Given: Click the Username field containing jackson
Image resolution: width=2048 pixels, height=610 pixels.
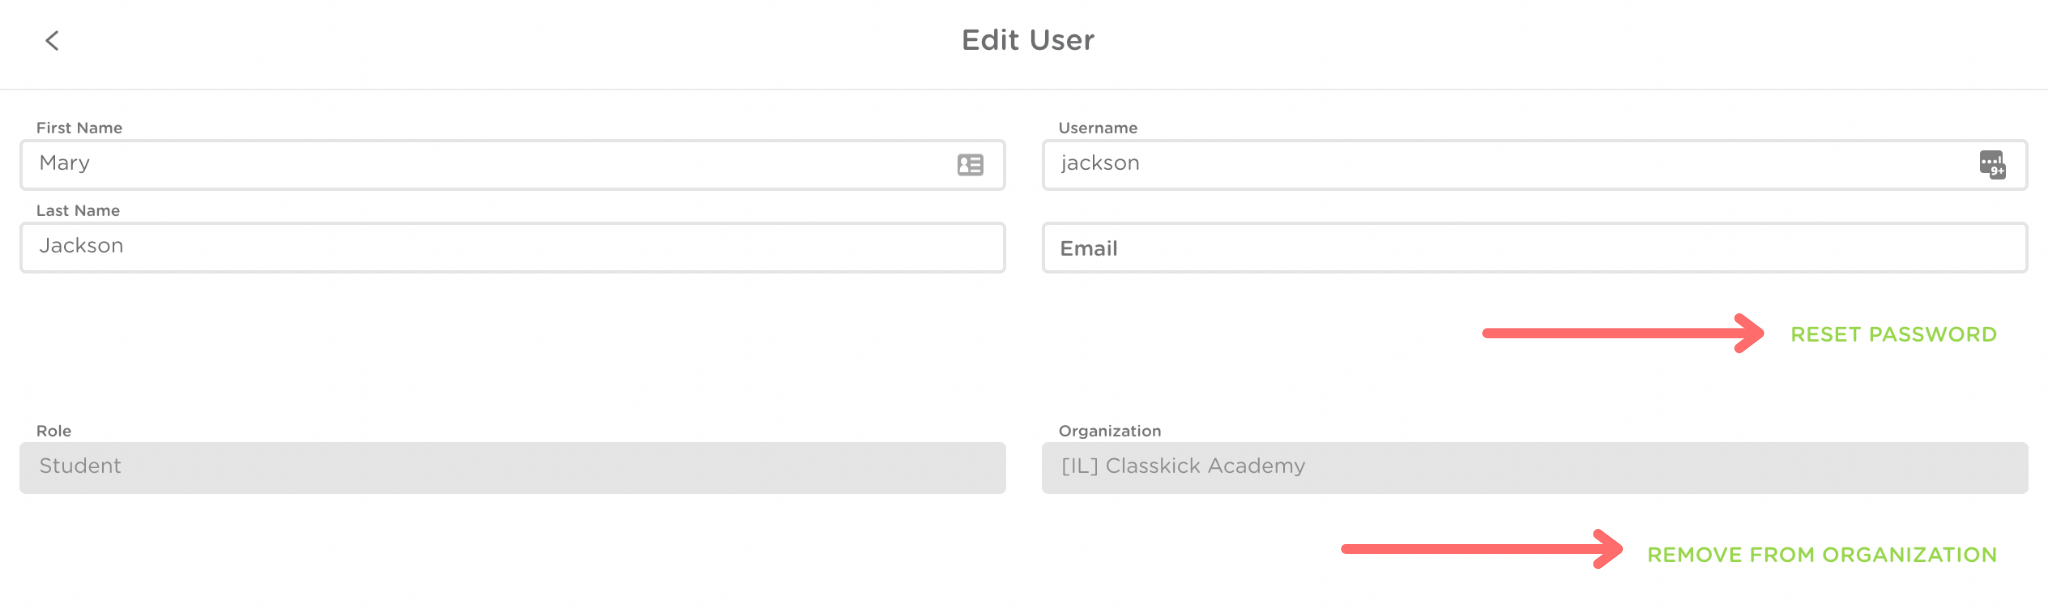Looking at the screenshot, I should 1500,165.
